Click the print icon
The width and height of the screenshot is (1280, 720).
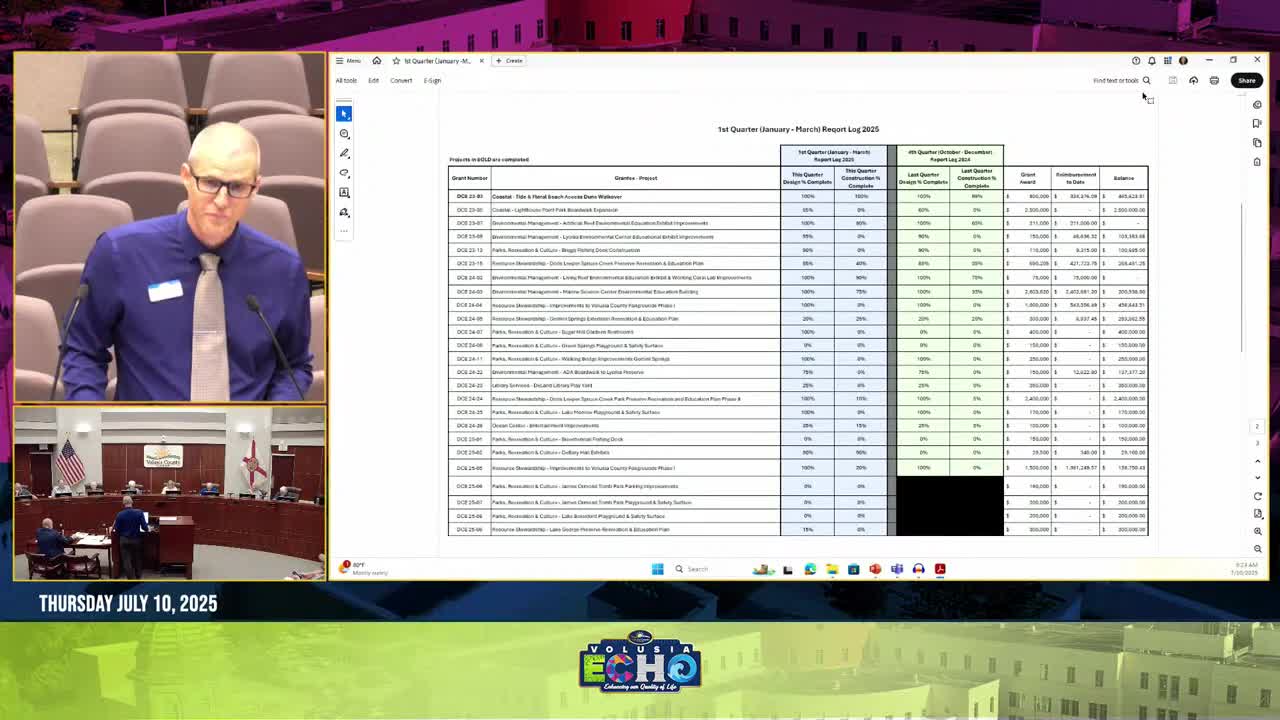click(1214, 80)
